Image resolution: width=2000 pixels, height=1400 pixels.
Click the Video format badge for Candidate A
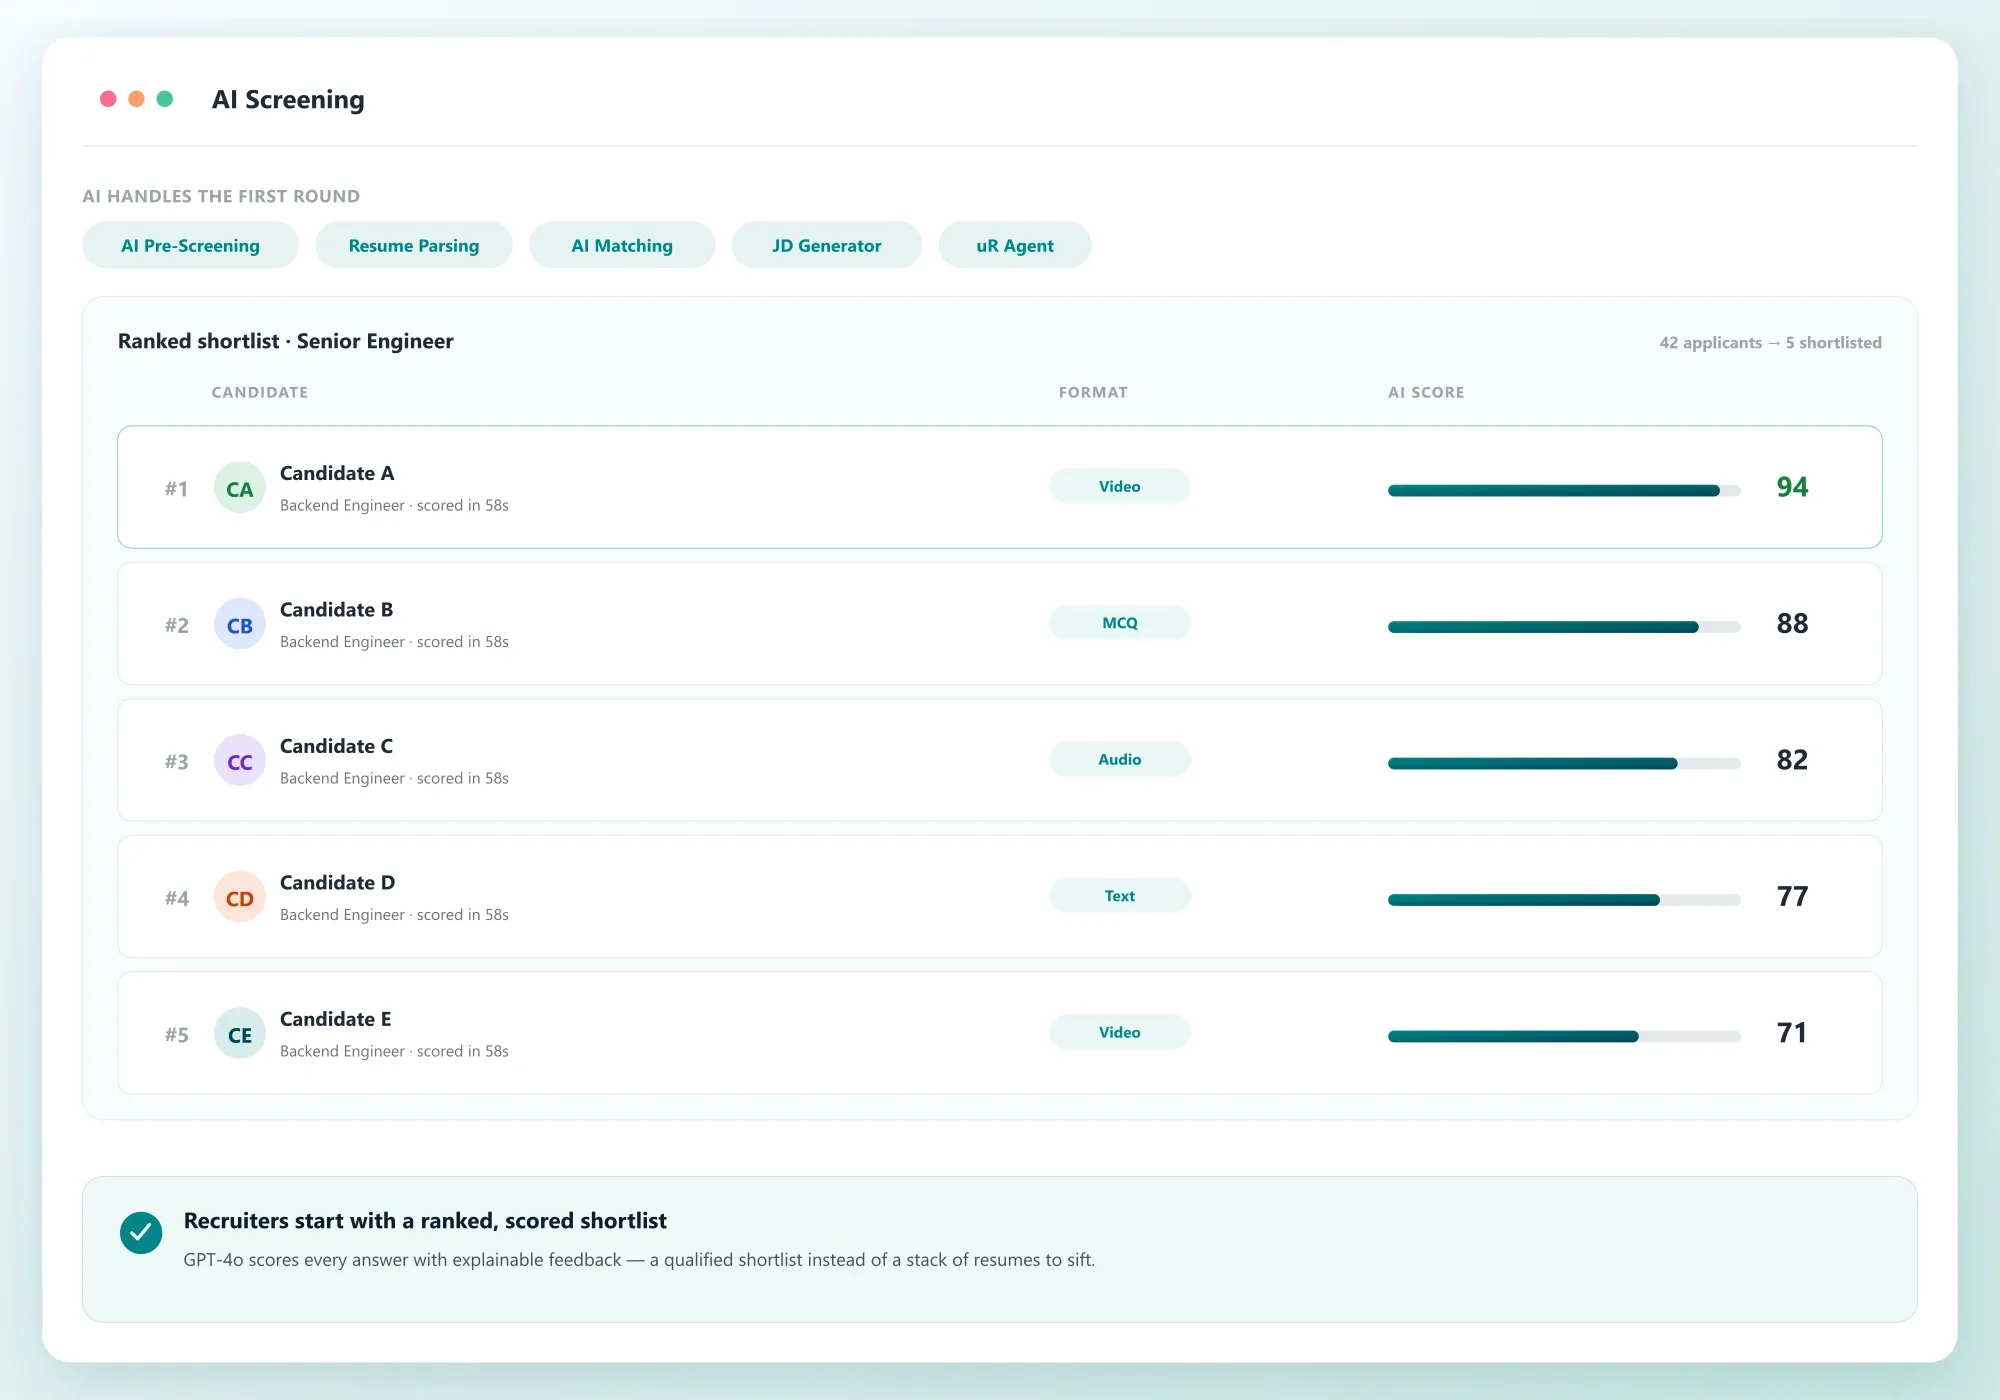coord(1120,486)
